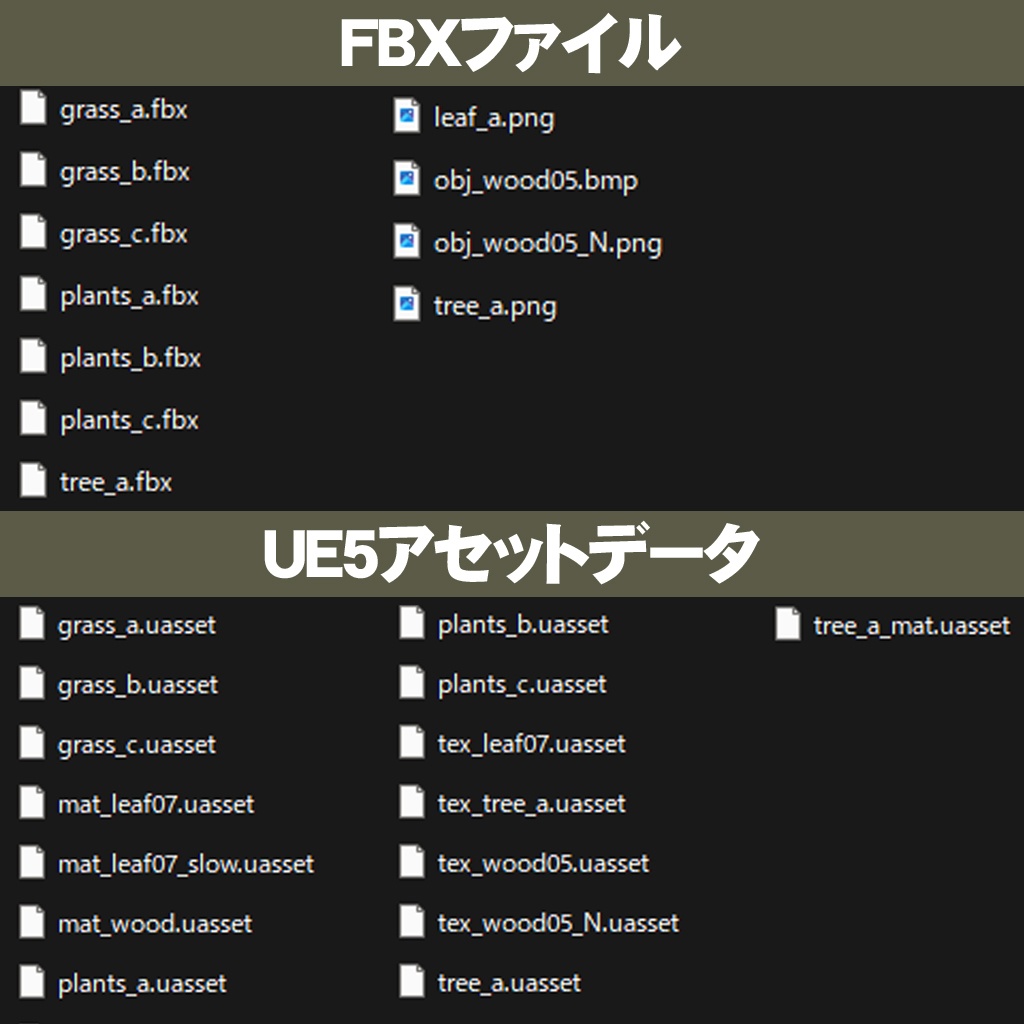The image size is (1024, 1024).
Task: Click the tree_a.fbx file icon
Action: [x=33, y=480]
